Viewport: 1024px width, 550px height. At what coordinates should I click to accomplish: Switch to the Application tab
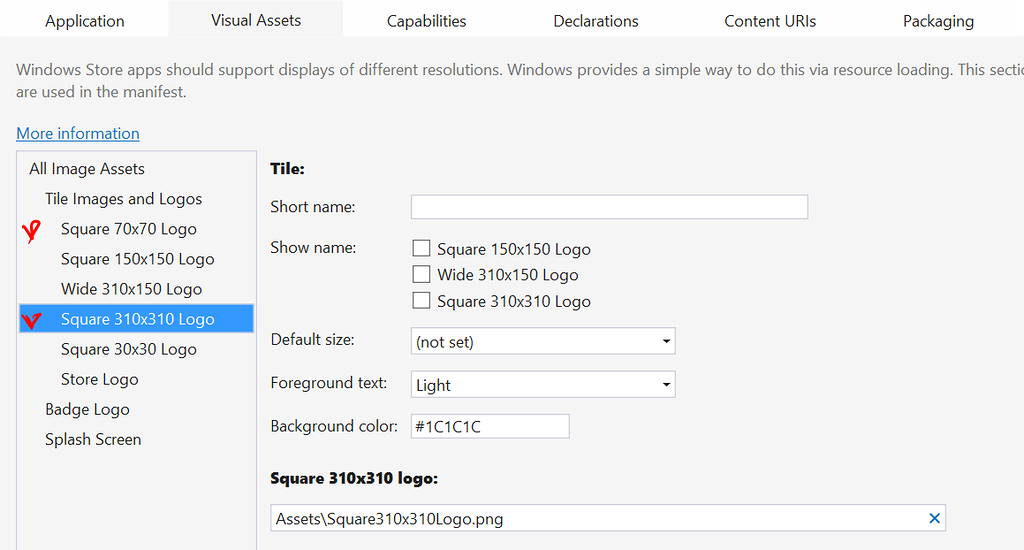pyautogui.click(x=85, y=20)
